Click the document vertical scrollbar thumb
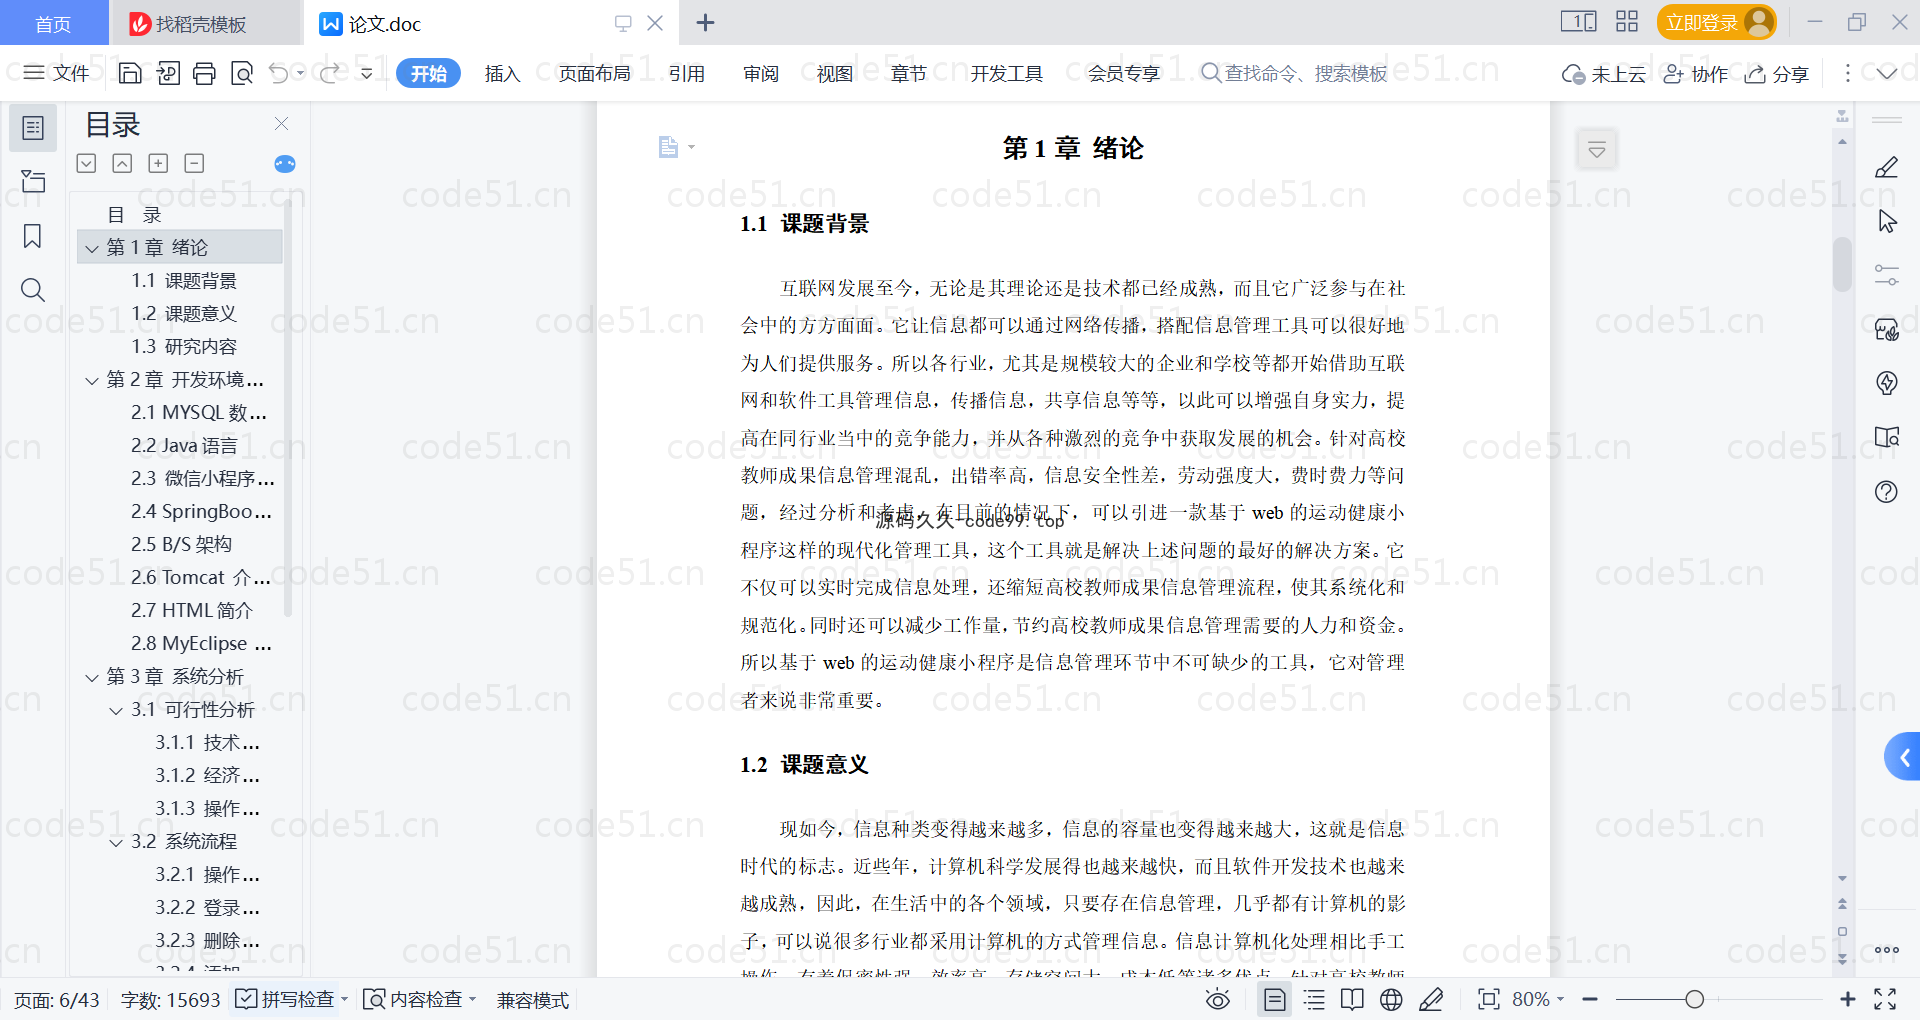1920x1020 pixels. [1842, 265]
